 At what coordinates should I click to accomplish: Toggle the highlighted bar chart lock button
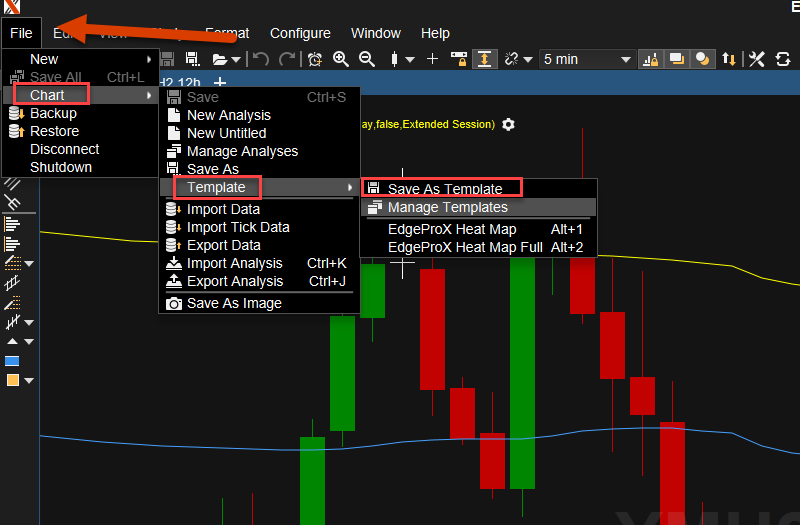[650, 59]
